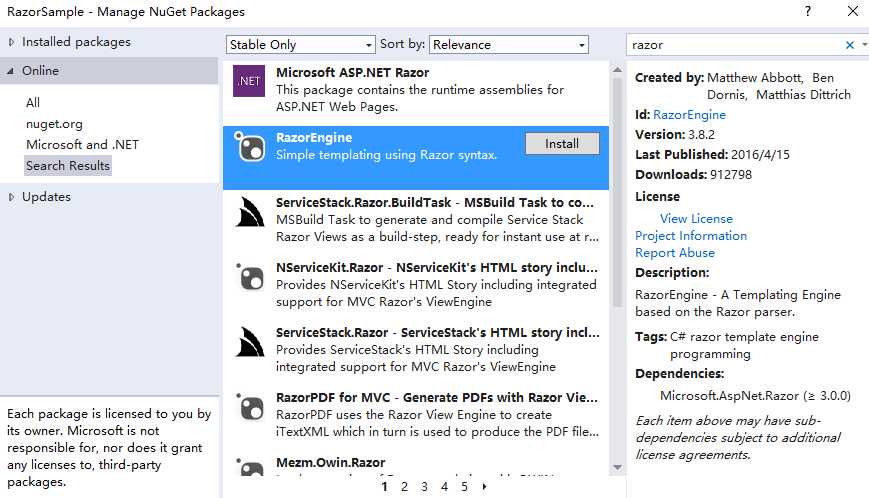The width and height of the screenshot is (869, 498).
Task: Go to results page 4
Action: pos(444,486)
